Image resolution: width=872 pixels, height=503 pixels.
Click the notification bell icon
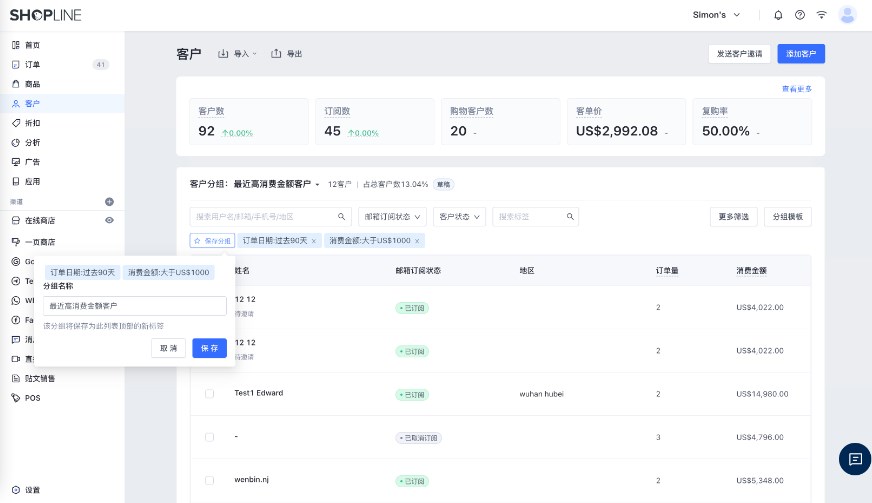click(778, 15)
